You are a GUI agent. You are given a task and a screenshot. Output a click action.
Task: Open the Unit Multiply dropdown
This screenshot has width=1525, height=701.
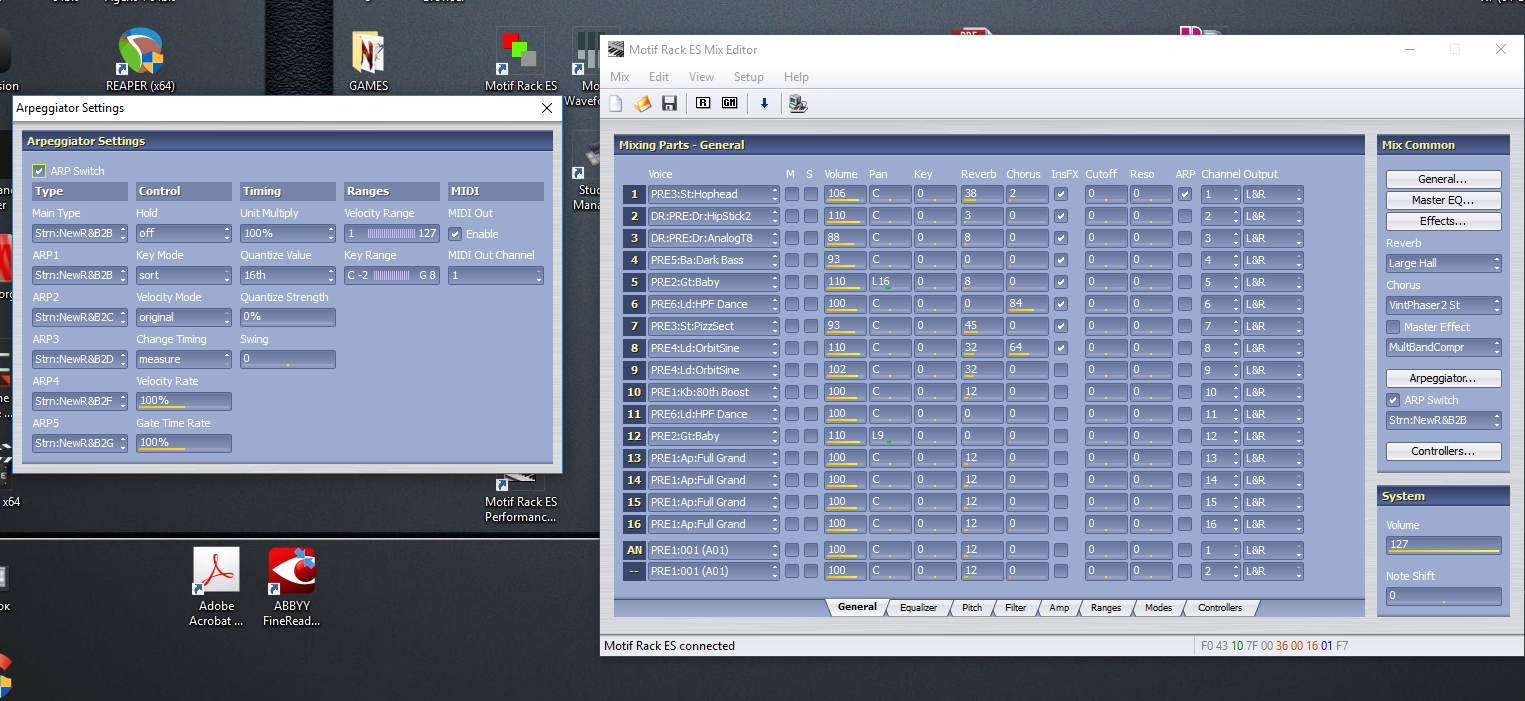pos(288,233)
